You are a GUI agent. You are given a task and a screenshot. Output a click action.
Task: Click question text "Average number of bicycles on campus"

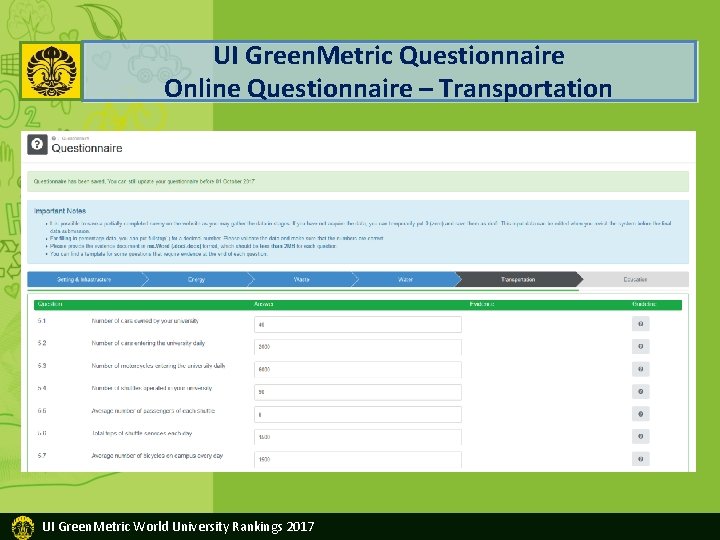[157, 456]
